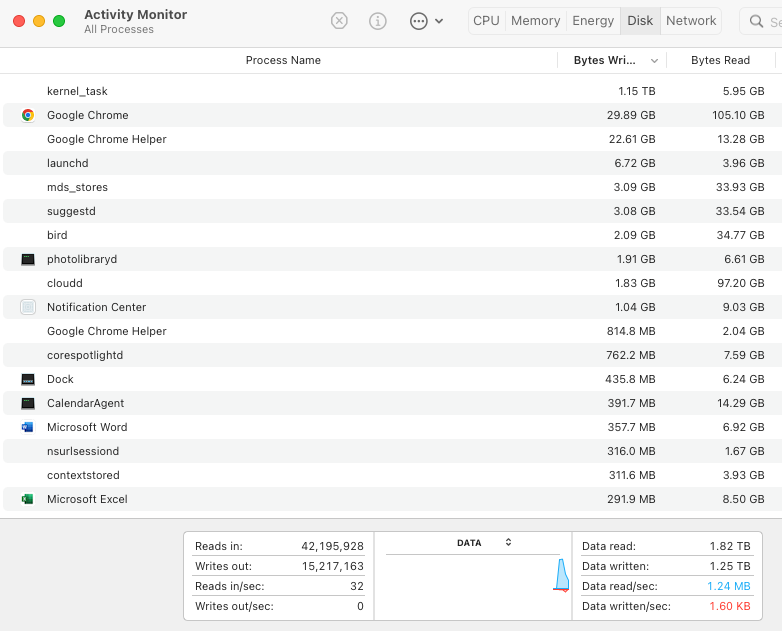Viewport: 782px width, 631px height.
Task: Select the kernel_task process name
Action: [x=77, y=91]
